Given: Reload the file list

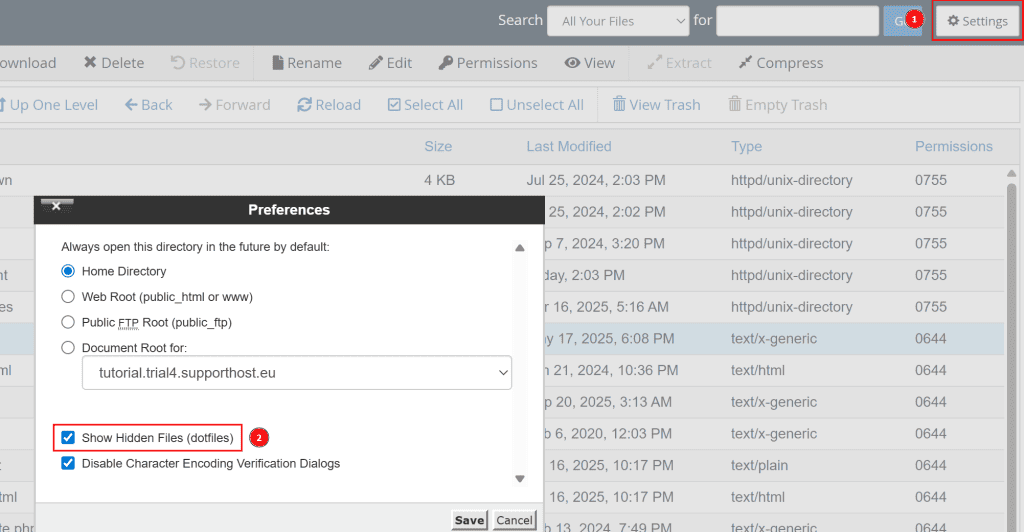Looking at the screenshot, I should 305,105.
